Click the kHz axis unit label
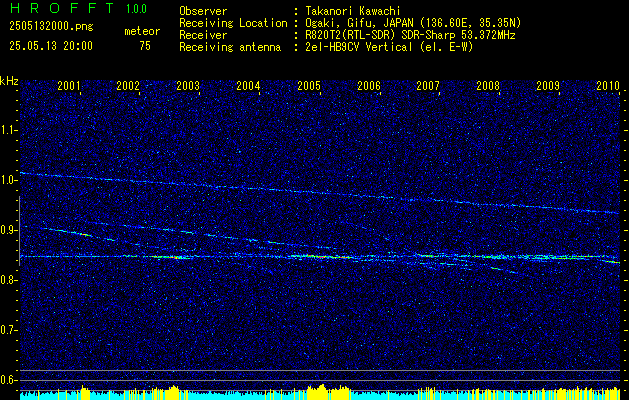The height and width of the screenshot is (400, 629). point(9,81)
